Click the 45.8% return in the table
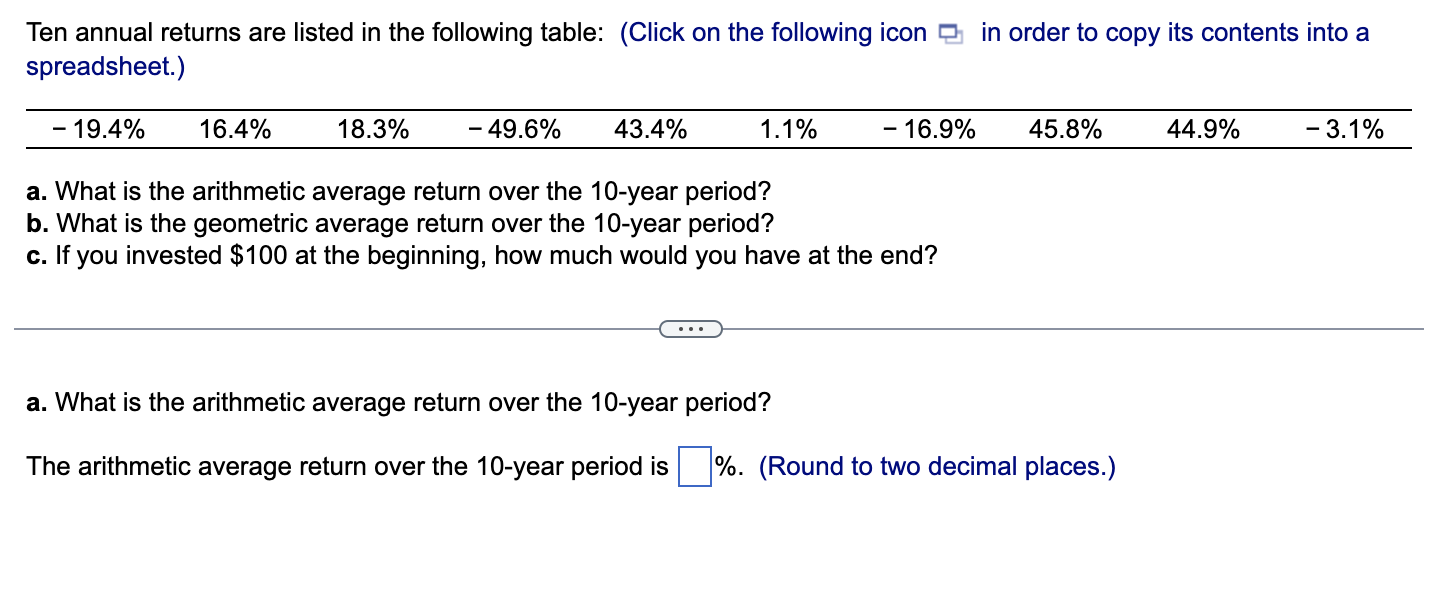 (x=1065, y=128)
